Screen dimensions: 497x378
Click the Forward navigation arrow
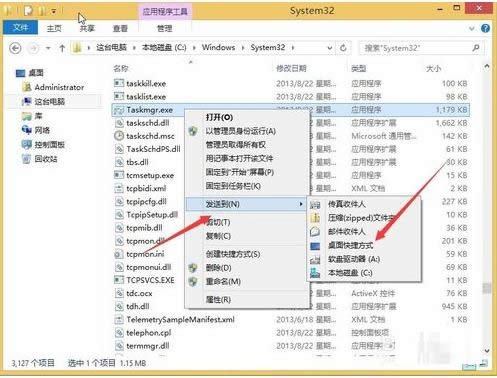[x=33, y=48]
